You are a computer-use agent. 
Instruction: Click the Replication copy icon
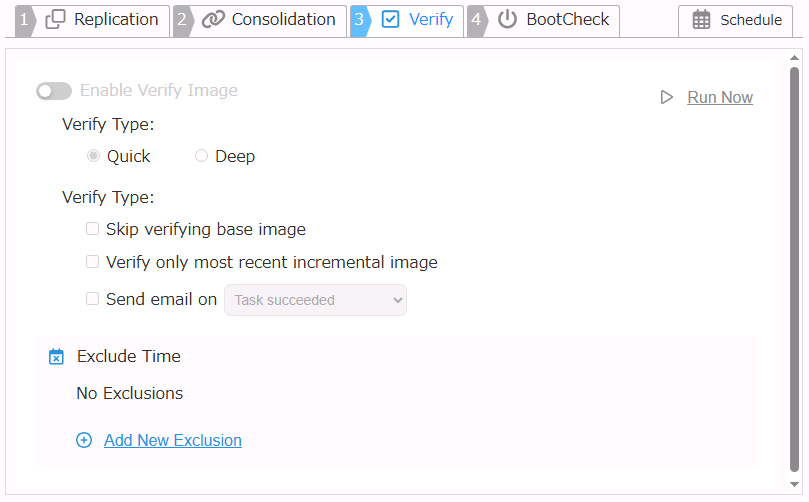tap(56, 20)
